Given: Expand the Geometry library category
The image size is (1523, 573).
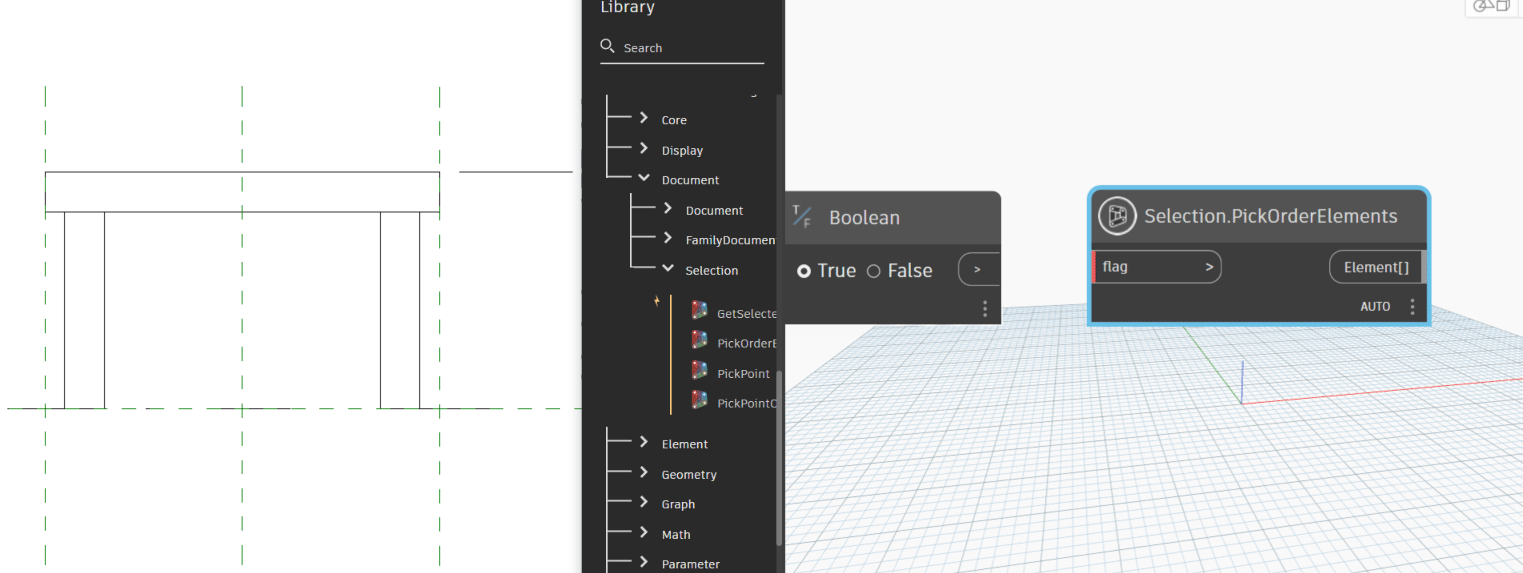Looking at the screenshot, I should [x=644, y=473].
